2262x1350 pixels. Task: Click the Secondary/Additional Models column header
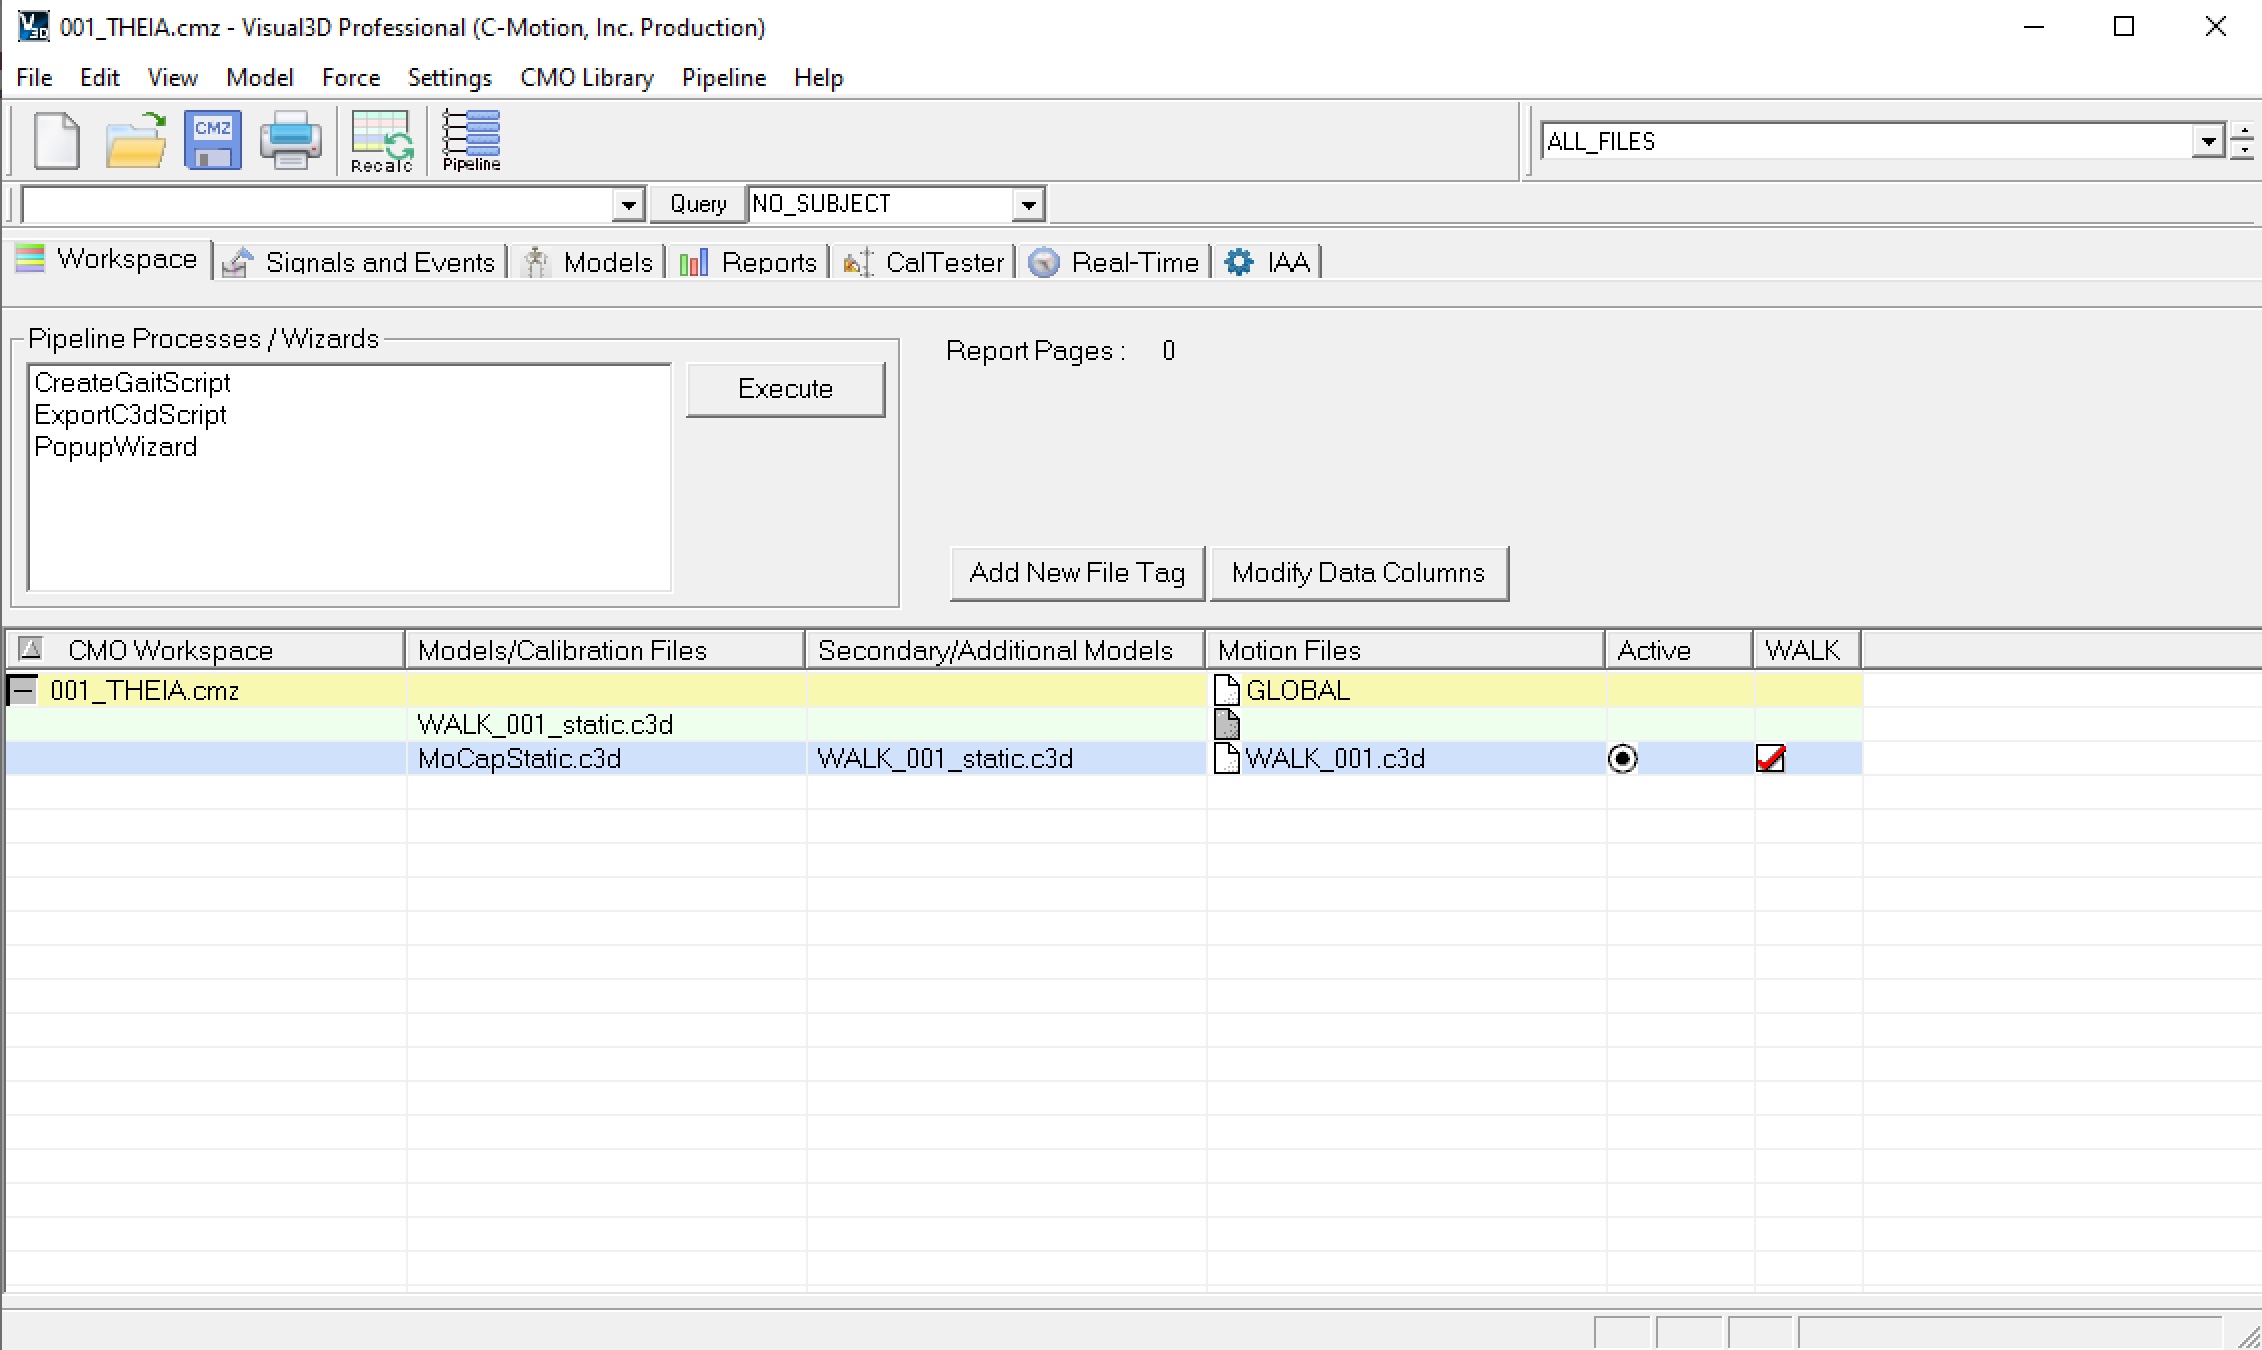1005,650
